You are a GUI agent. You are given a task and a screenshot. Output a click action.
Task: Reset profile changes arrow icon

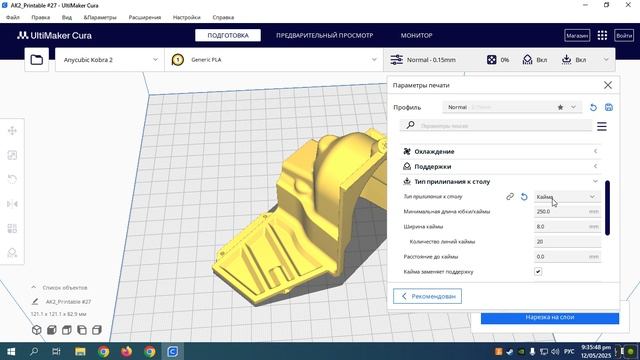click(593, 107)
